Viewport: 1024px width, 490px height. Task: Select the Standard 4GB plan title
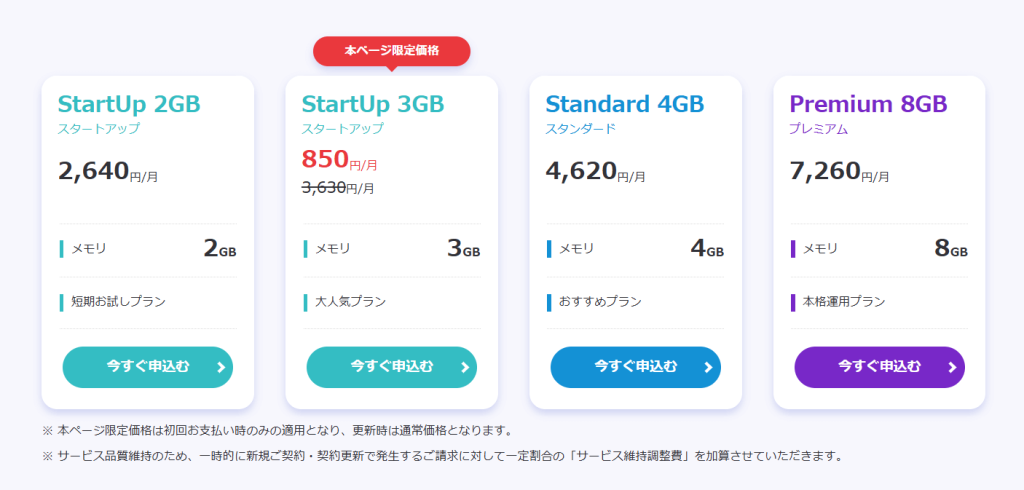click(625, 104)
